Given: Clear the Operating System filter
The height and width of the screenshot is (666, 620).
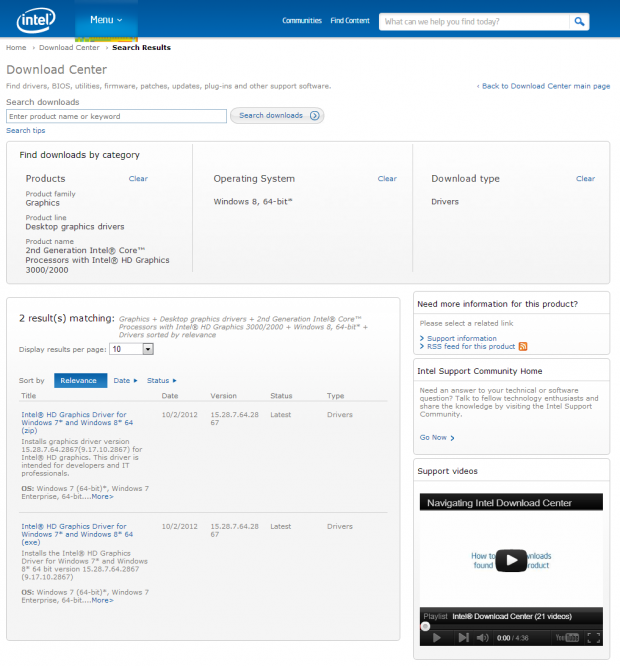Looking at the screenshot, I should tap(387, 179).
